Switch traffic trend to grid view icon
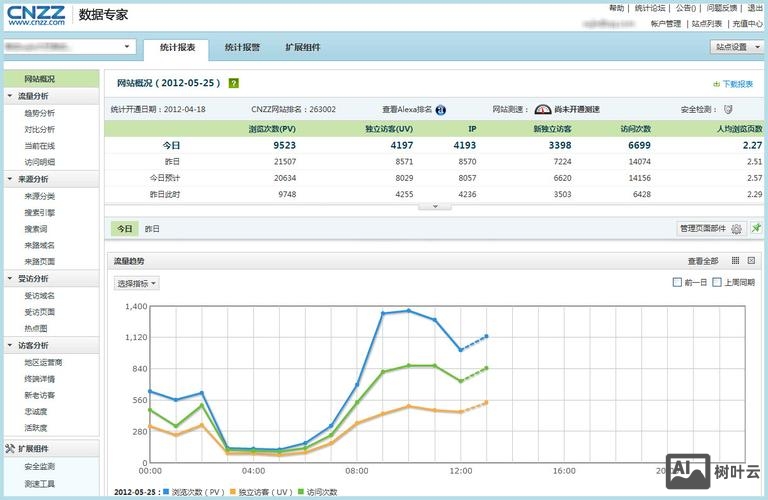 [735, 261]
